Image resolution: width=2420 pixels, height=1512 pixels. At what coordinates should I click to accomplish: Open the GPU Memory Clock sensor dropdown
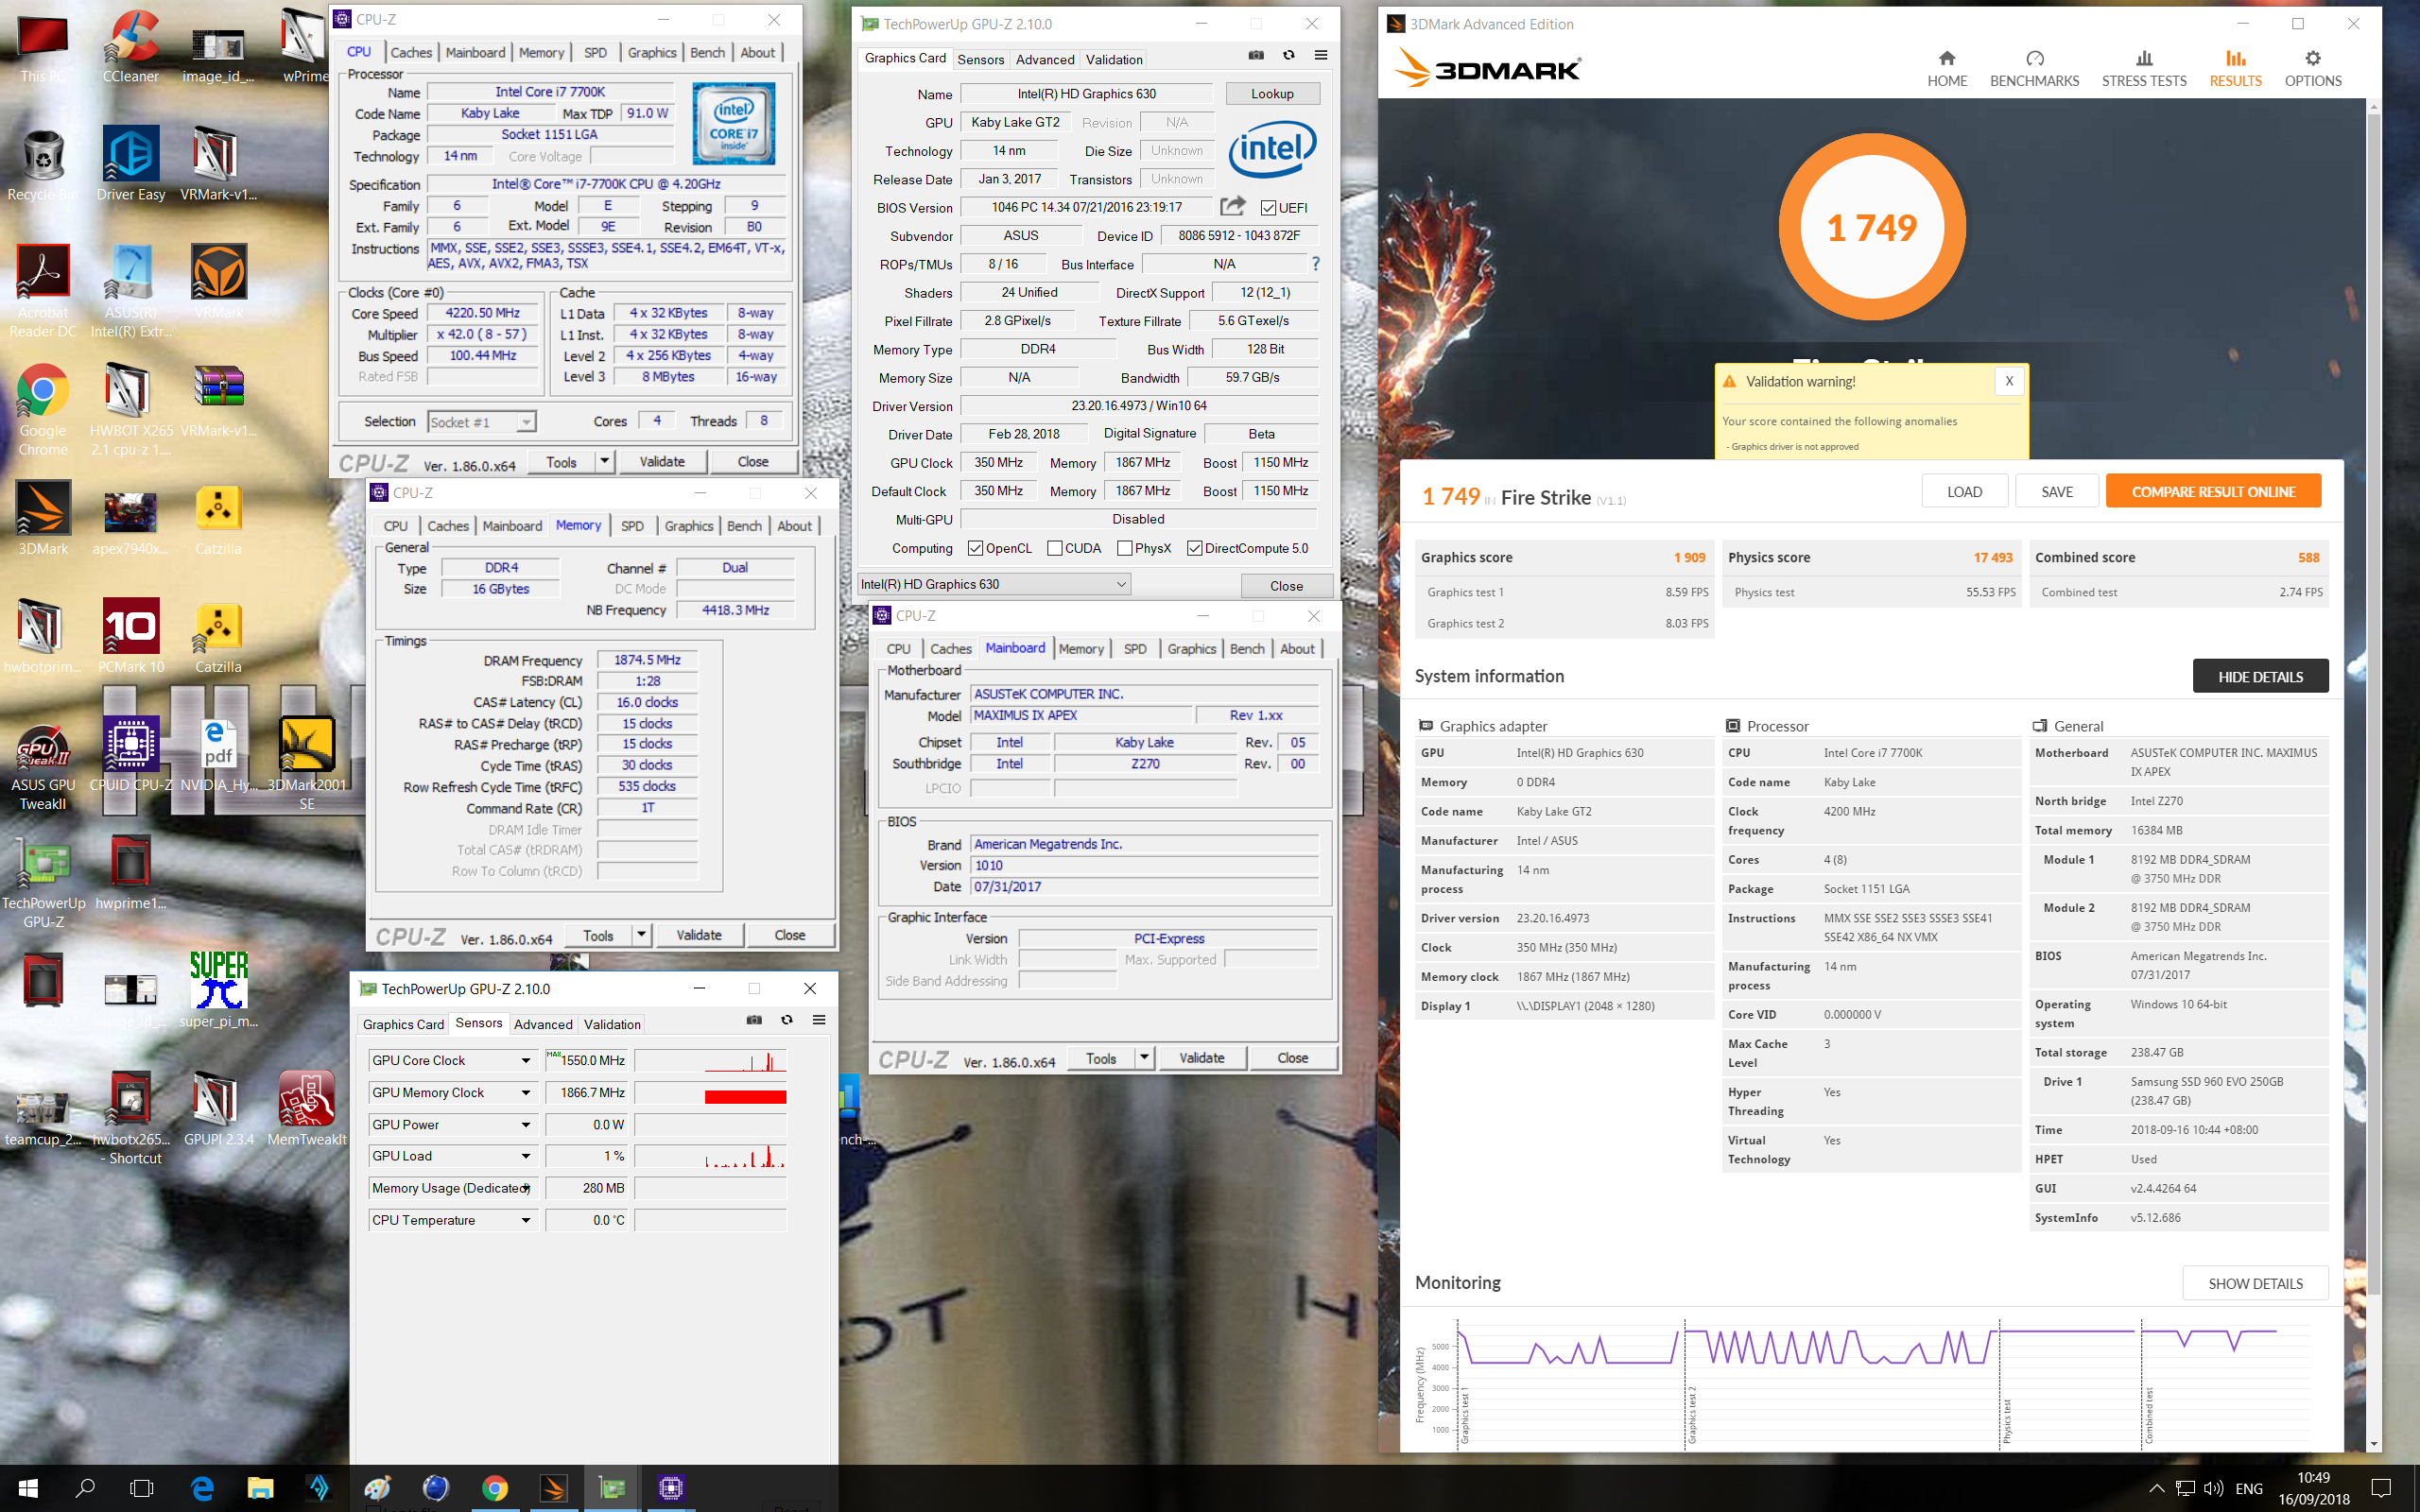[525, 1092]
